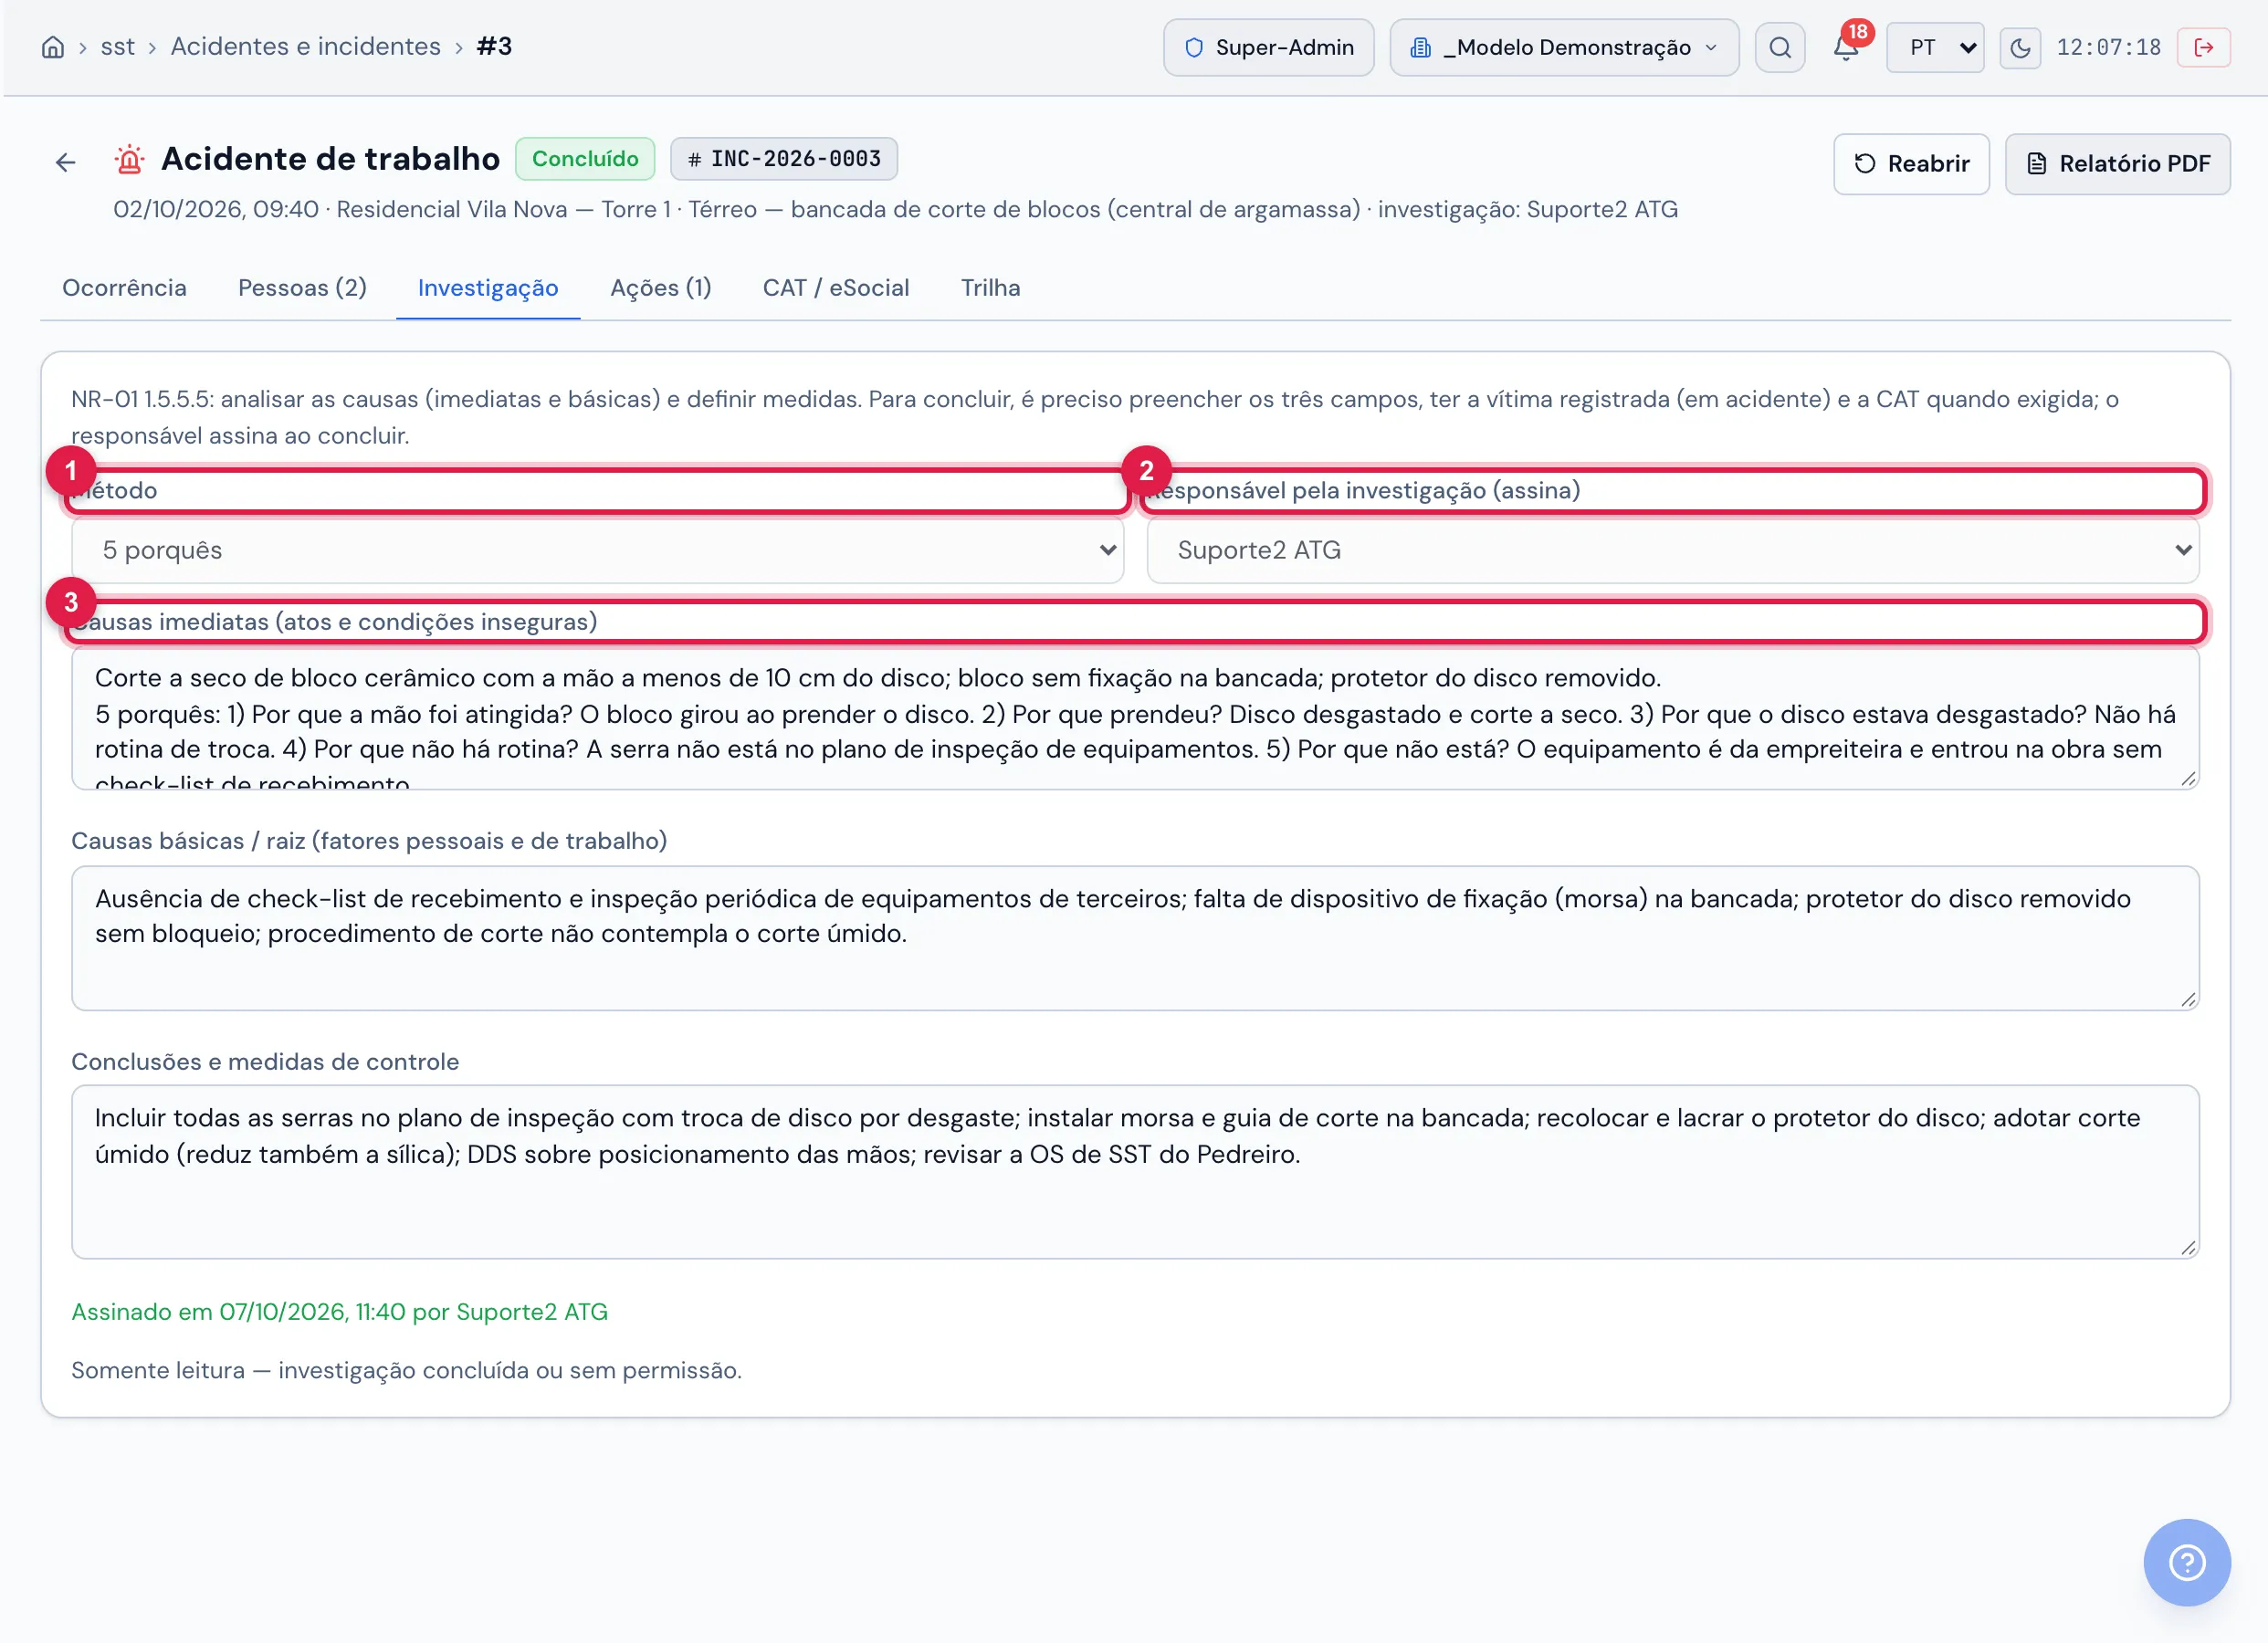Click into the Causas imediatas text area
Image resolution: width=2268 pixels, height=1643 pixels.
coord(1135,718)
